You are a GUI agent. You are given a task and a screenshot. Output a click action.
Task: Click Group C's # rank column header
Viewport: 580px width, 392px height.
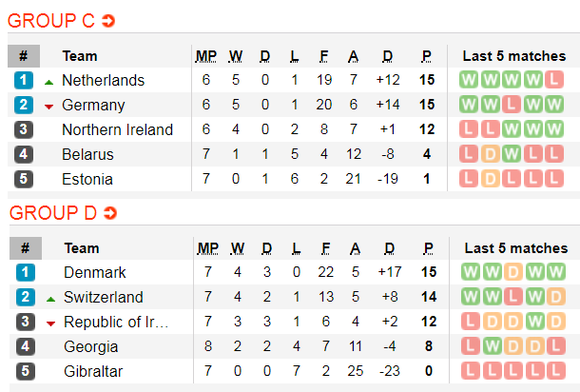click(x=24, y=56)
